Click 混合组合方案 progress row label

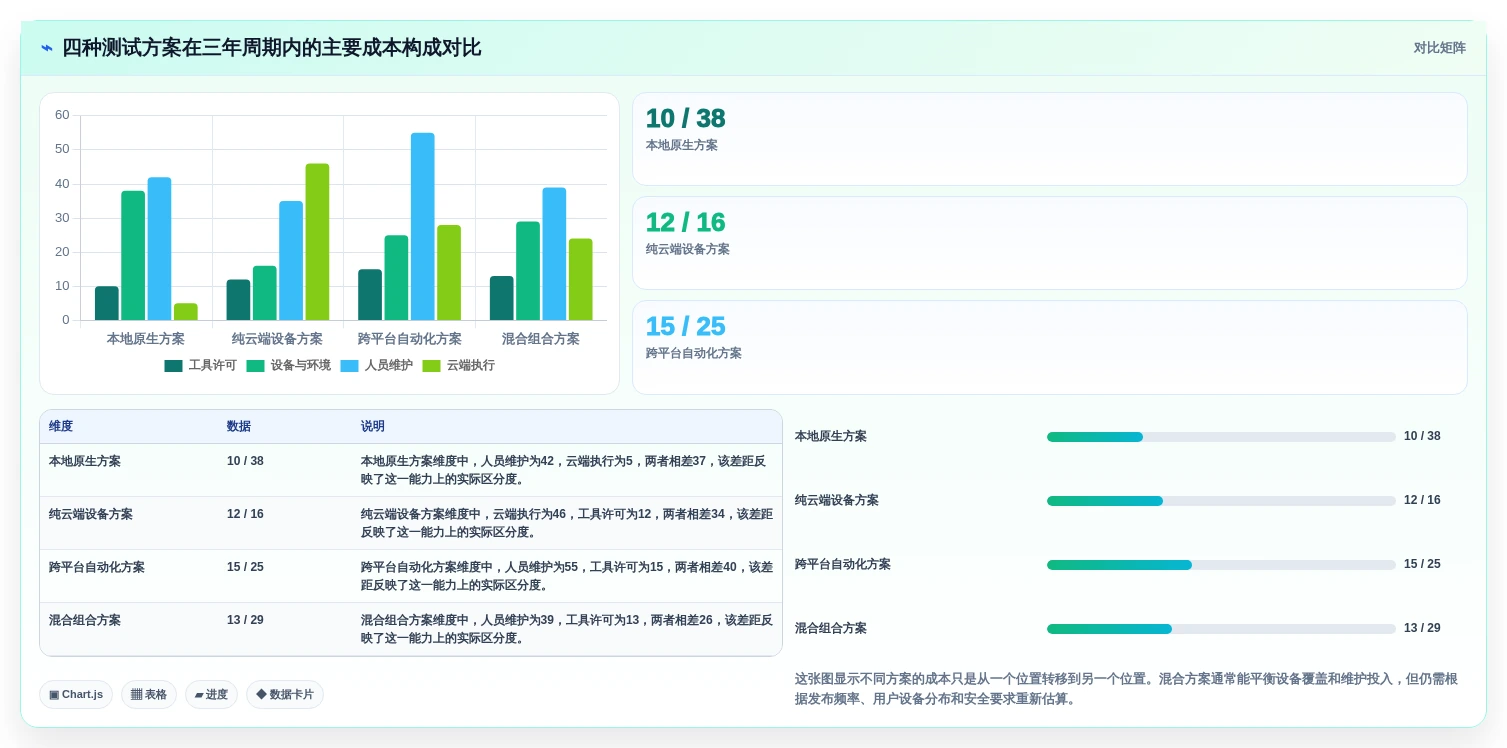pos(831,629)
